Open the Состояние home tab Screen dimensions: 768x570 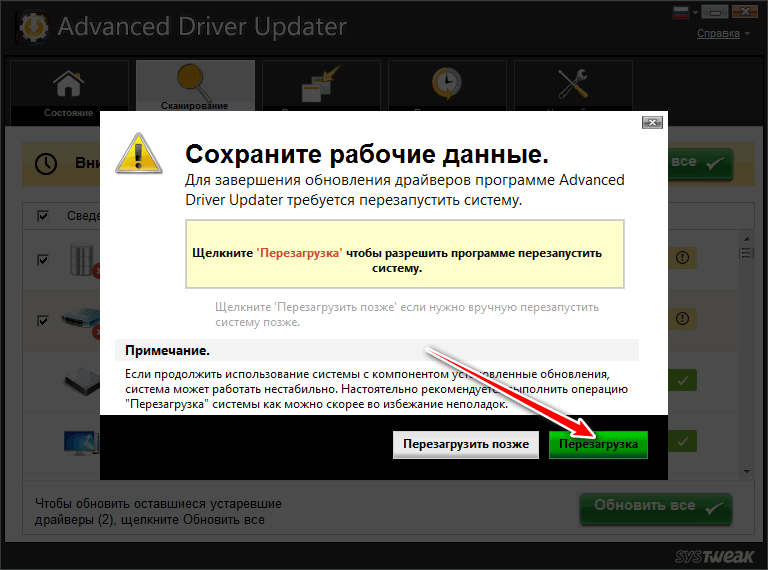69,93
